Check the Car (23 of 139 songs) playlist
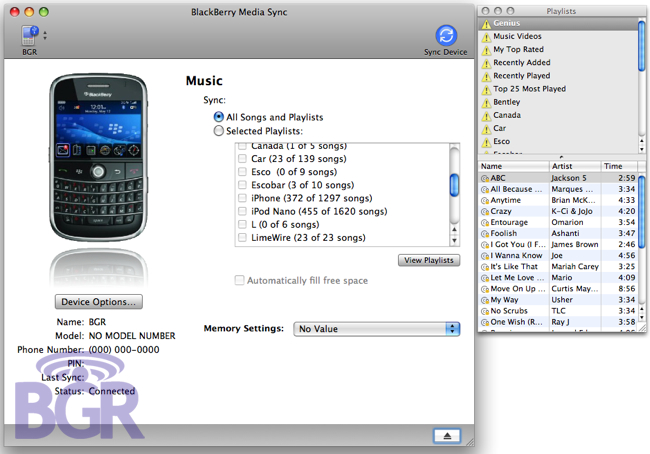The width and height of the screenshot is (650, 454). (x=242, y=158)
